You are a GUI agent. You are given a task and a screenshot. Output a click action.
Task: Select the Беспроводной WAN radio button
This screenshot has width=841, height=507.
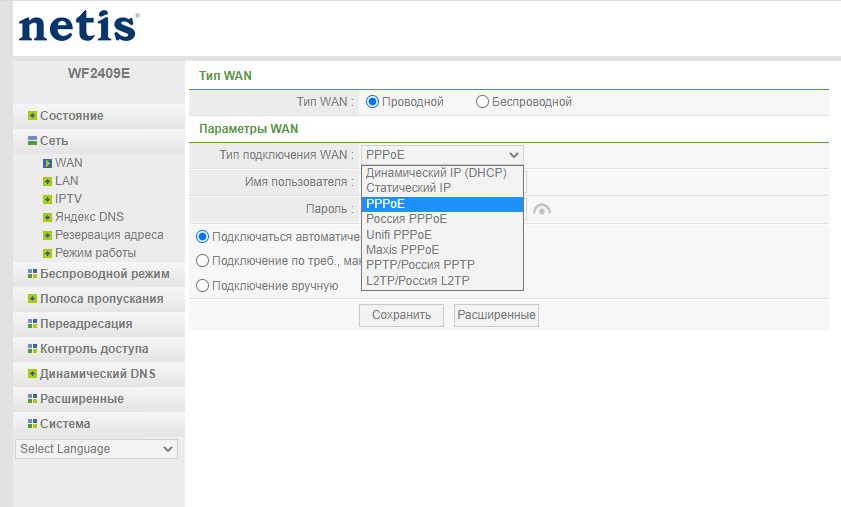pyautogui.click(x=482, y=102)
